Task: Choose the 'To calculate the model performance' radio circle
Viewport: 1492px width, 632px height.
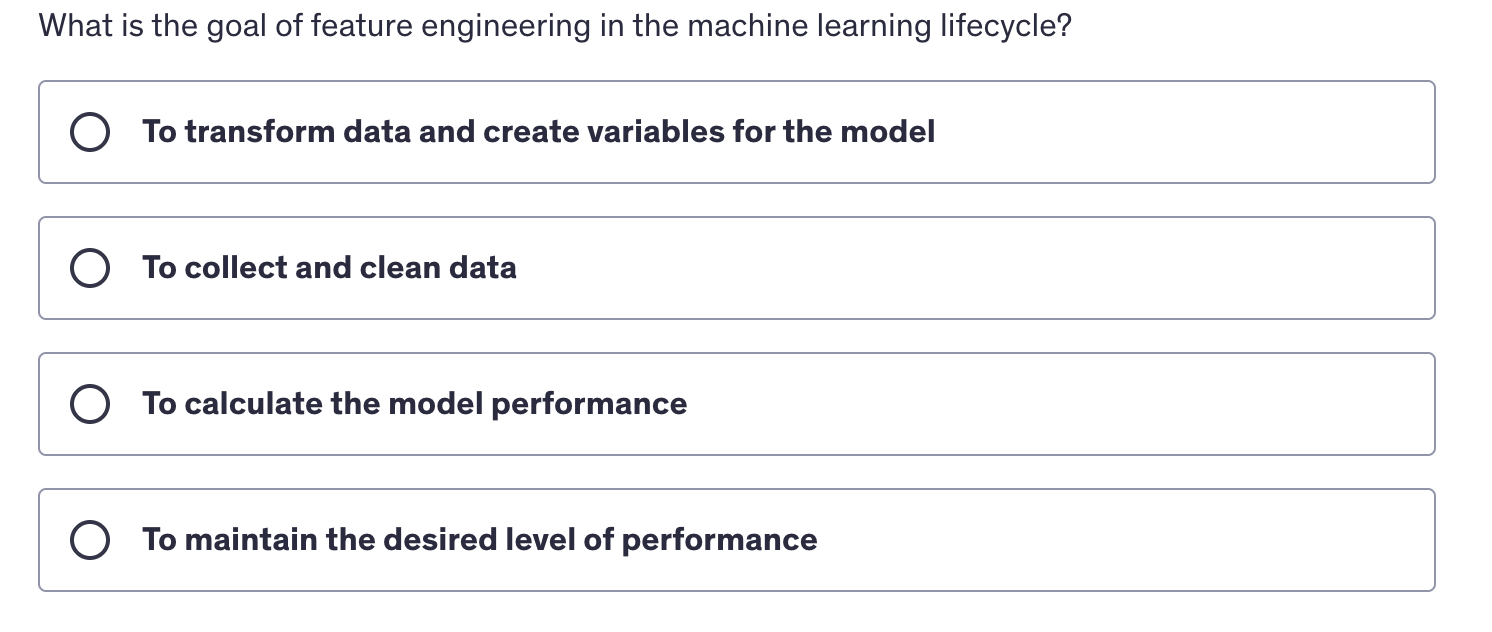Action: (x=90, y=404)
